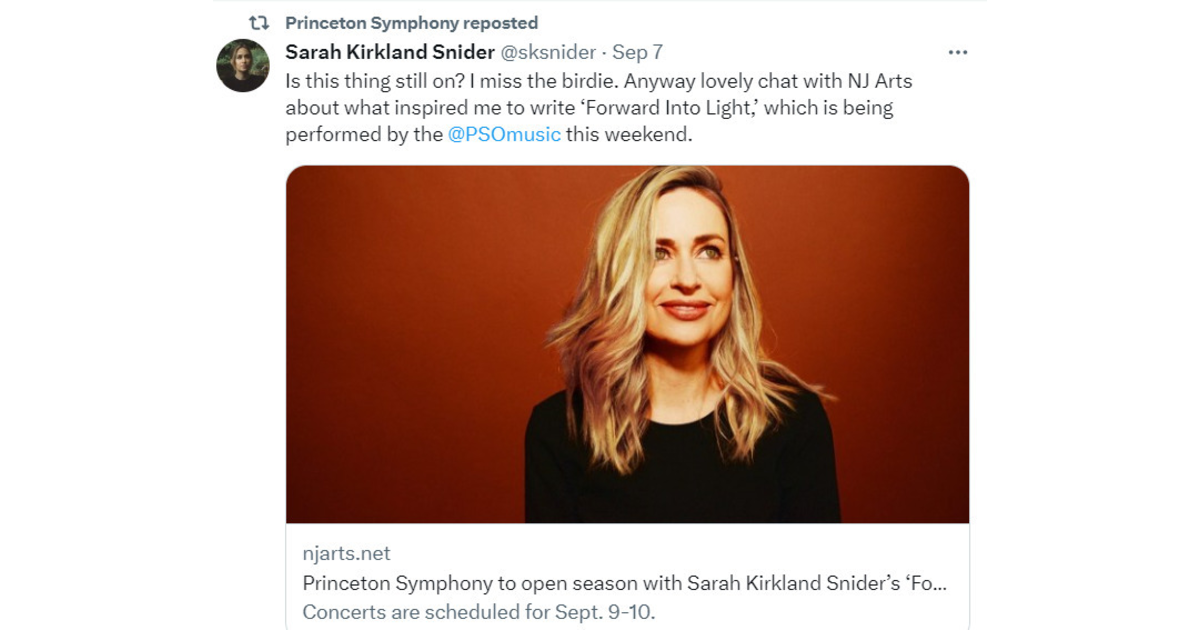Click the repost icon beside Princeton Symphony
The image size is (1200, 630).
point(260,22)
